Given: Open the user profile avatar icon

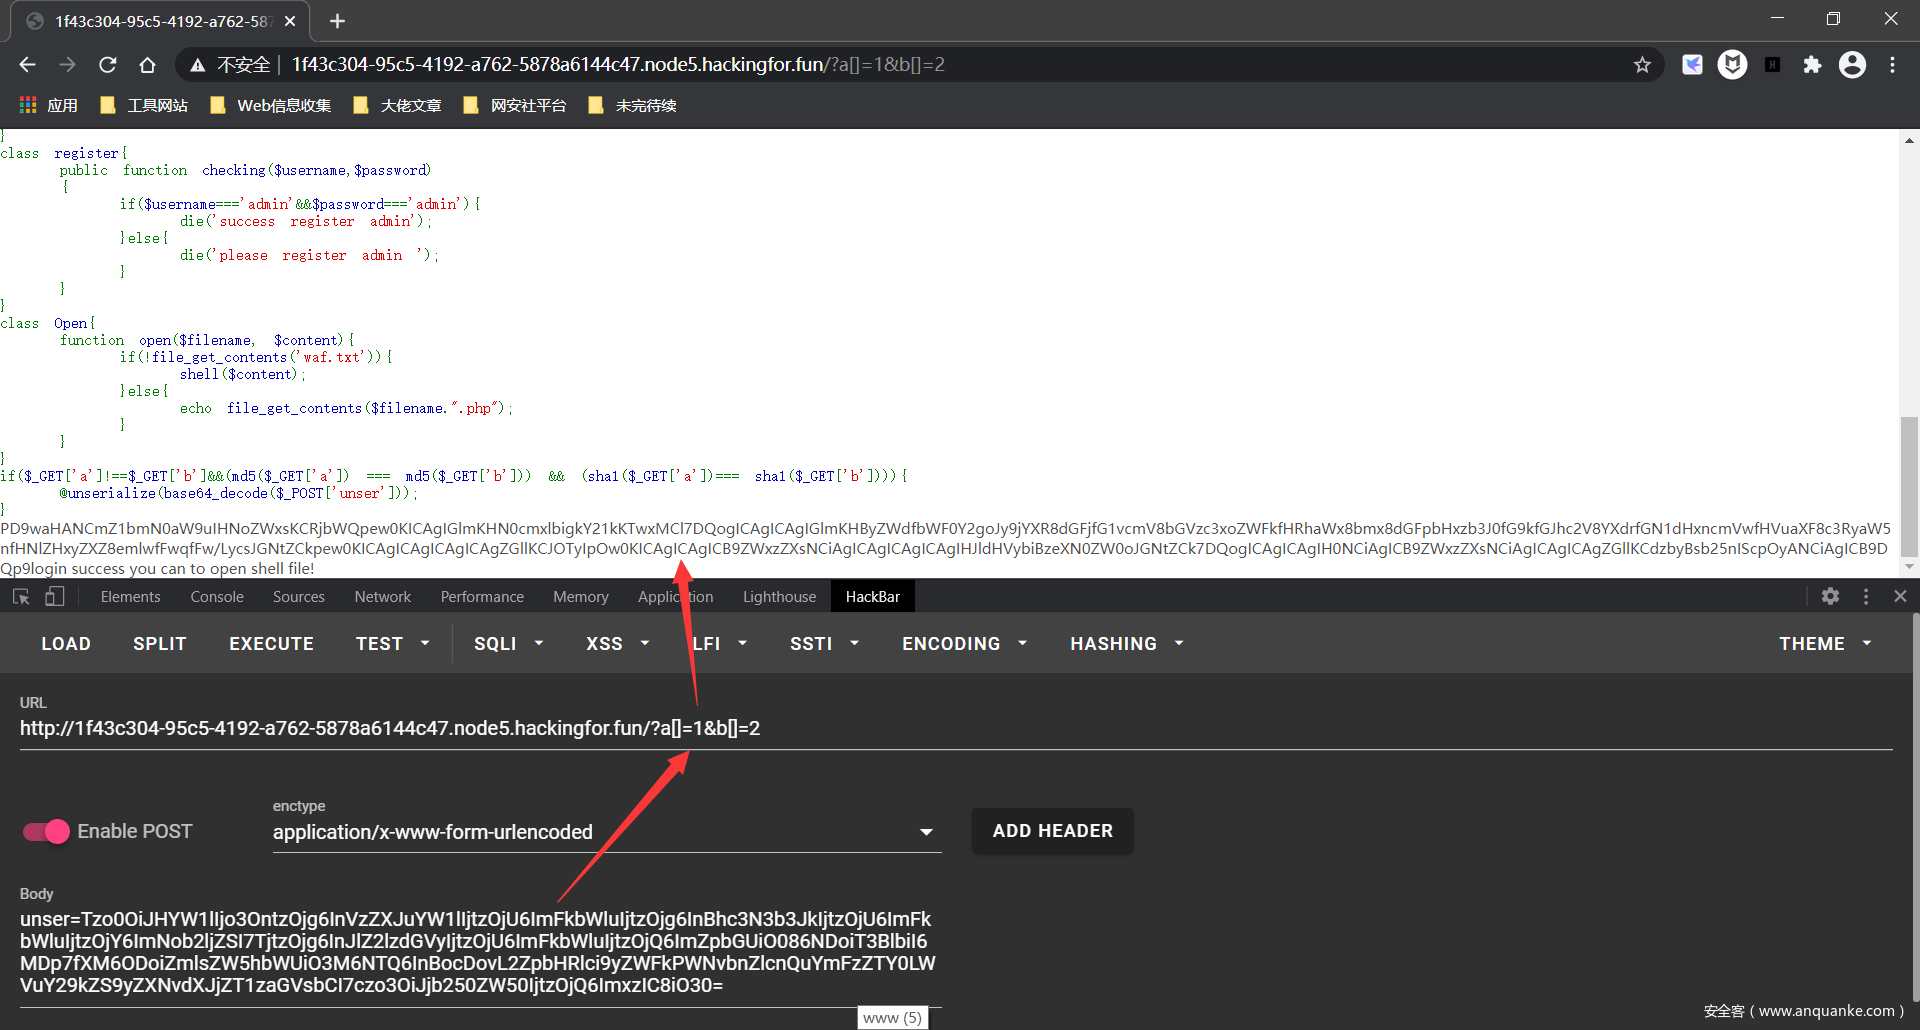Looking at the screenshot, I should pos(1852,65).
